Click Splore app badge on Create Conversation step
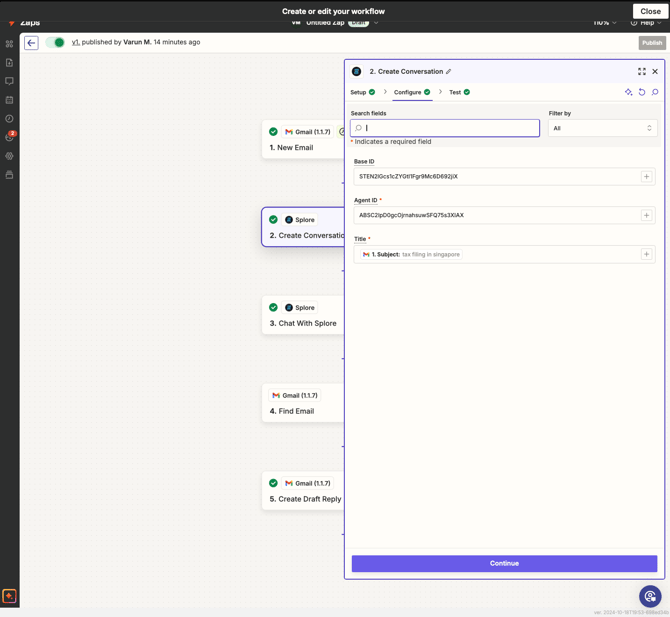670x617 pixels. click(x=300, y=220)
